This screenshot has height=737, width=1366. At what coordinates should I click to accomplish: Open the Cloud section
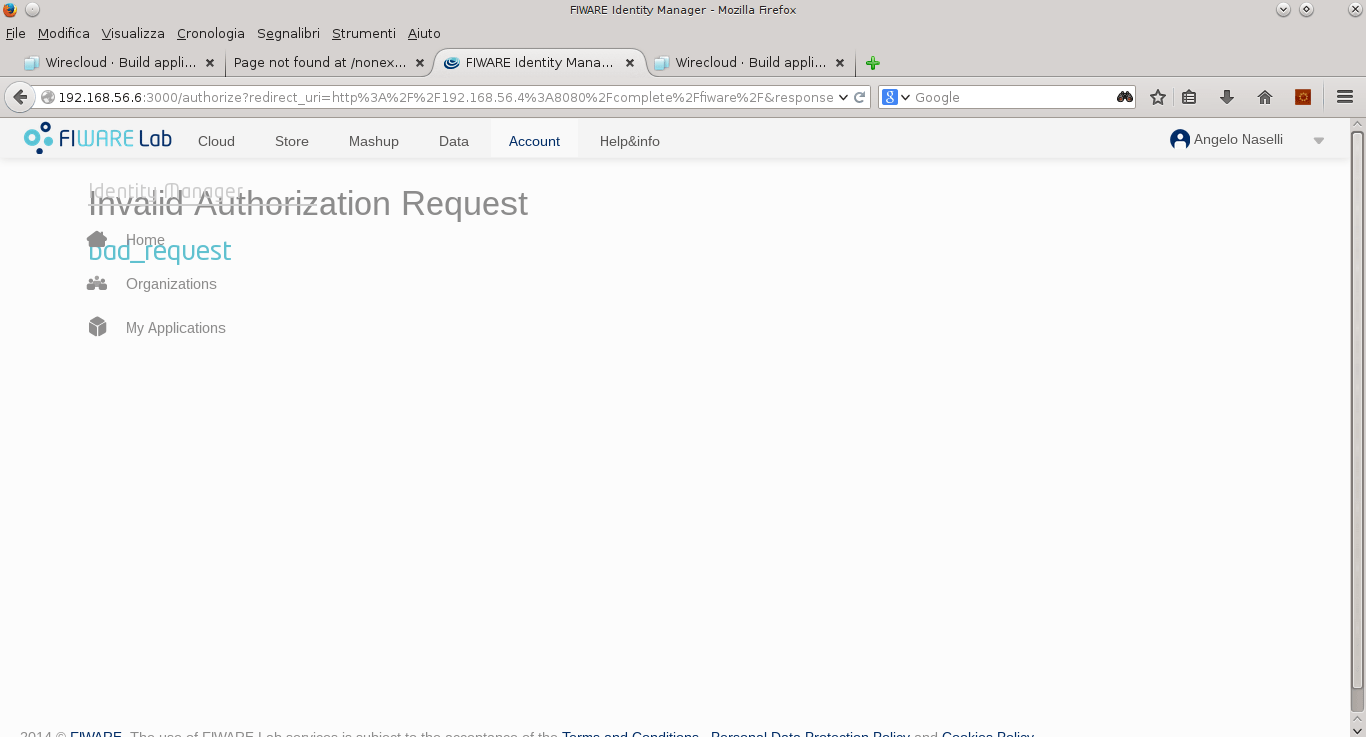[x=216, y=141]
